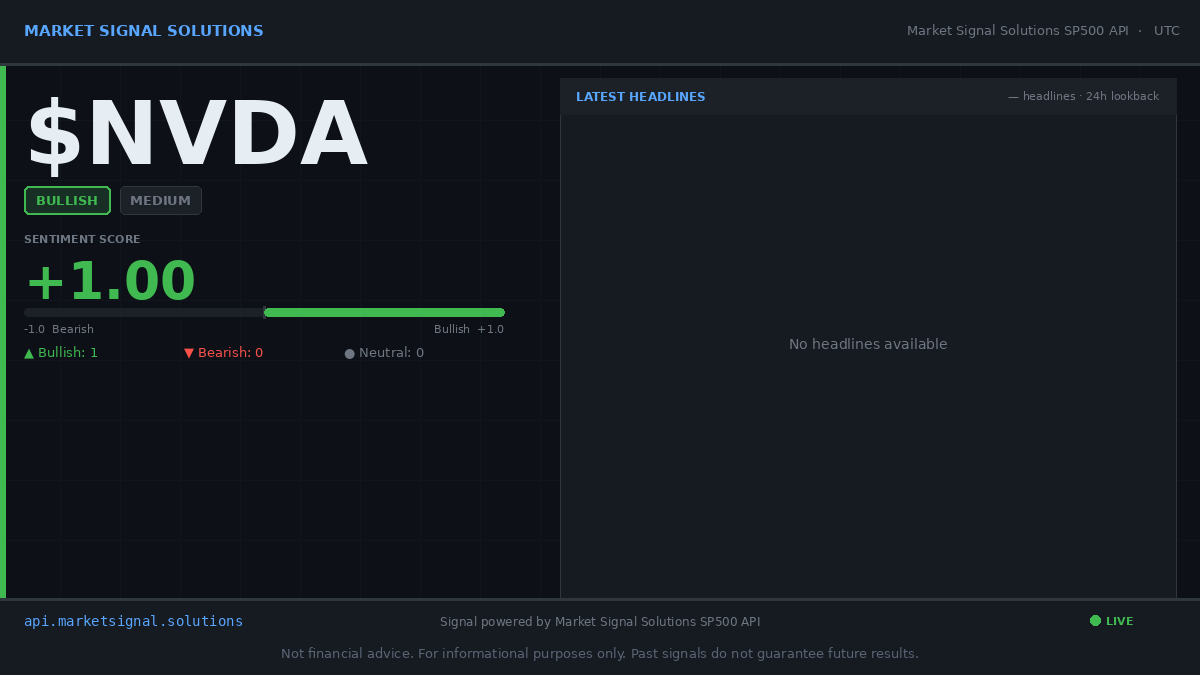Click the Bullish +1.0 scale label
This screenshot has width=1200, height=675.
pyautogui.click(x=469, y=329)
